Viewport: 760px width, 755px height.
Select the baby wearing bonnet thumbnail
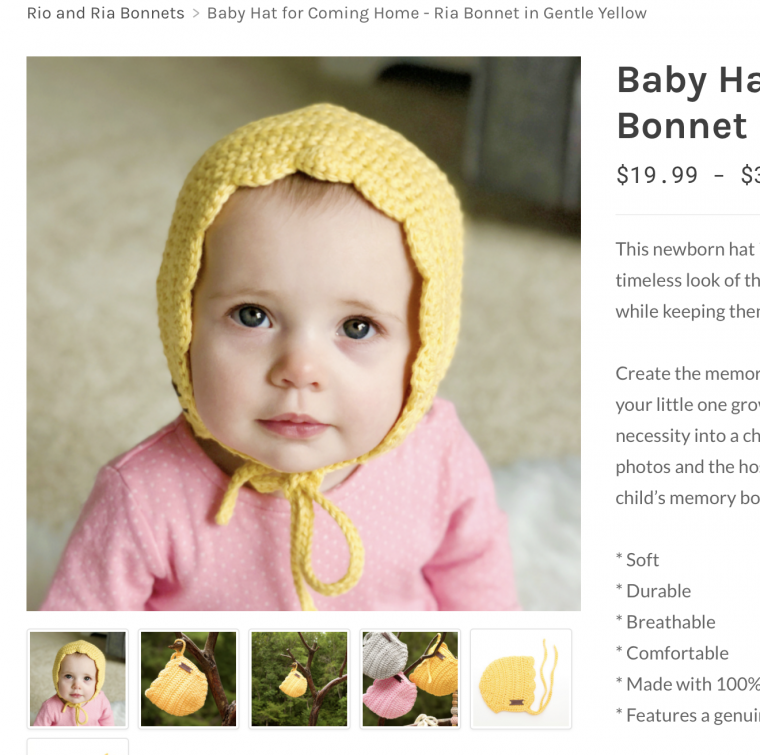coord(78,678)
